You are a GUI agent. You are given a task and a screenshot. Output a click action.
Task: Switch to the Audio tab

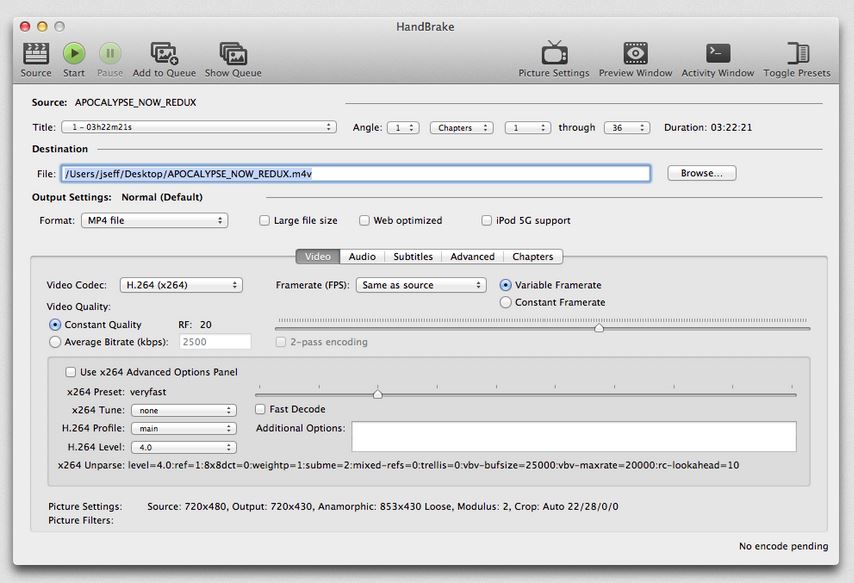(362, 257)
